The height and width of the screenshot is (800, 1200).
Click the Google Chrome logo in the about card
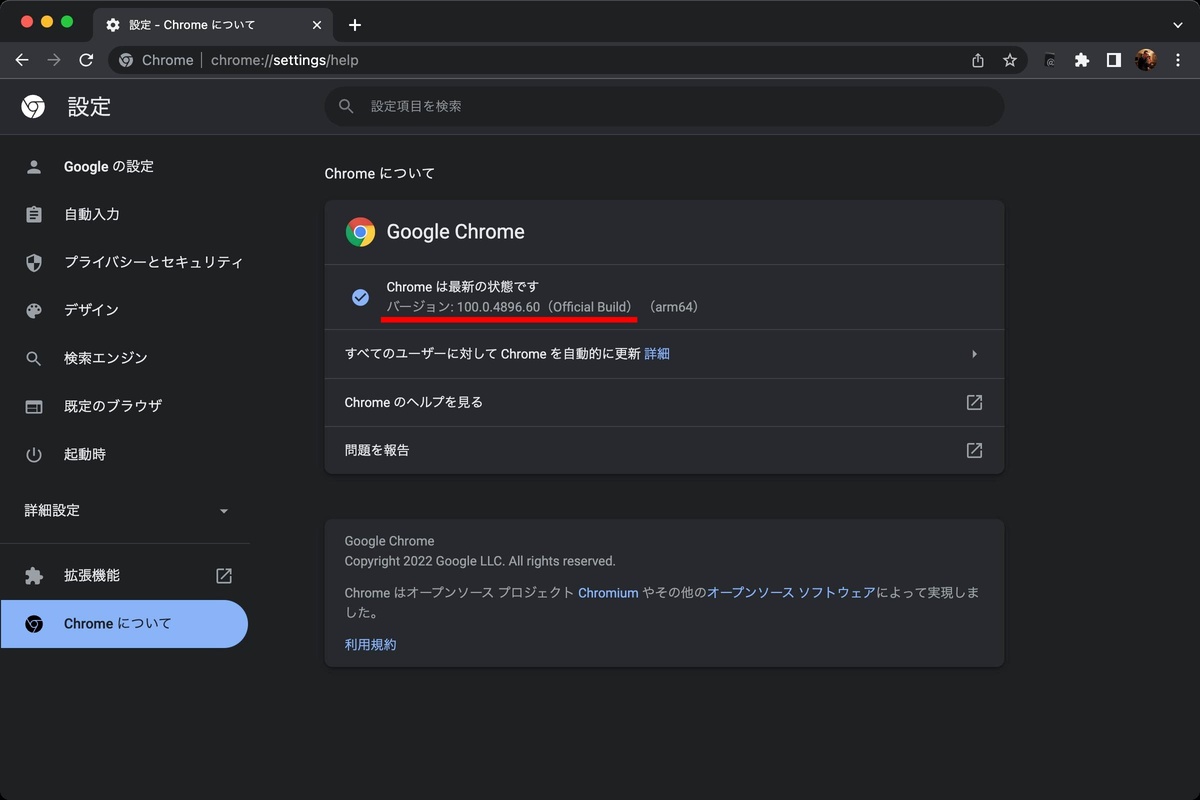click(x=360, y=232)
